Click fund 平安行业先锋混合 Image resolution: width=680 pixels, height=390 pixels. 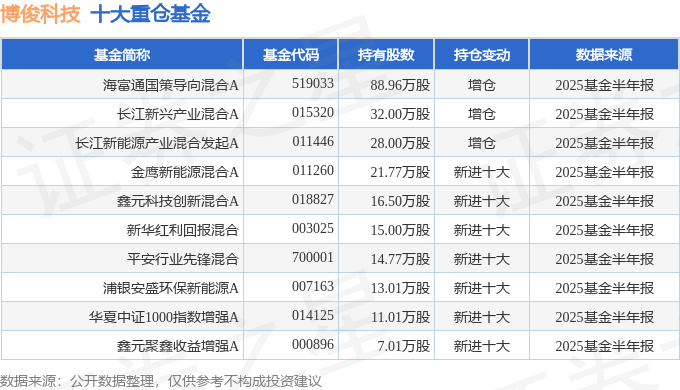coord(183,259)
